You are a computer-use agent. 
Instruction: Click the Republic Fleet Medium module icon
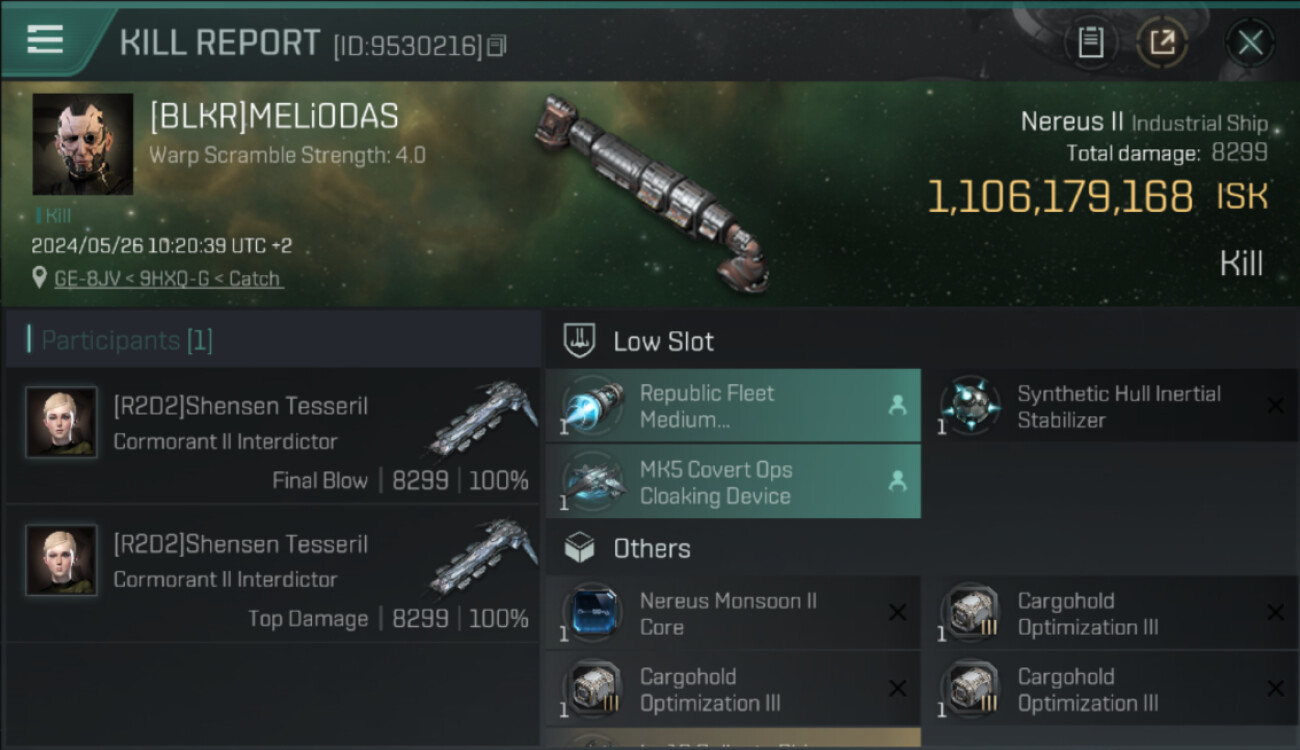593,406
